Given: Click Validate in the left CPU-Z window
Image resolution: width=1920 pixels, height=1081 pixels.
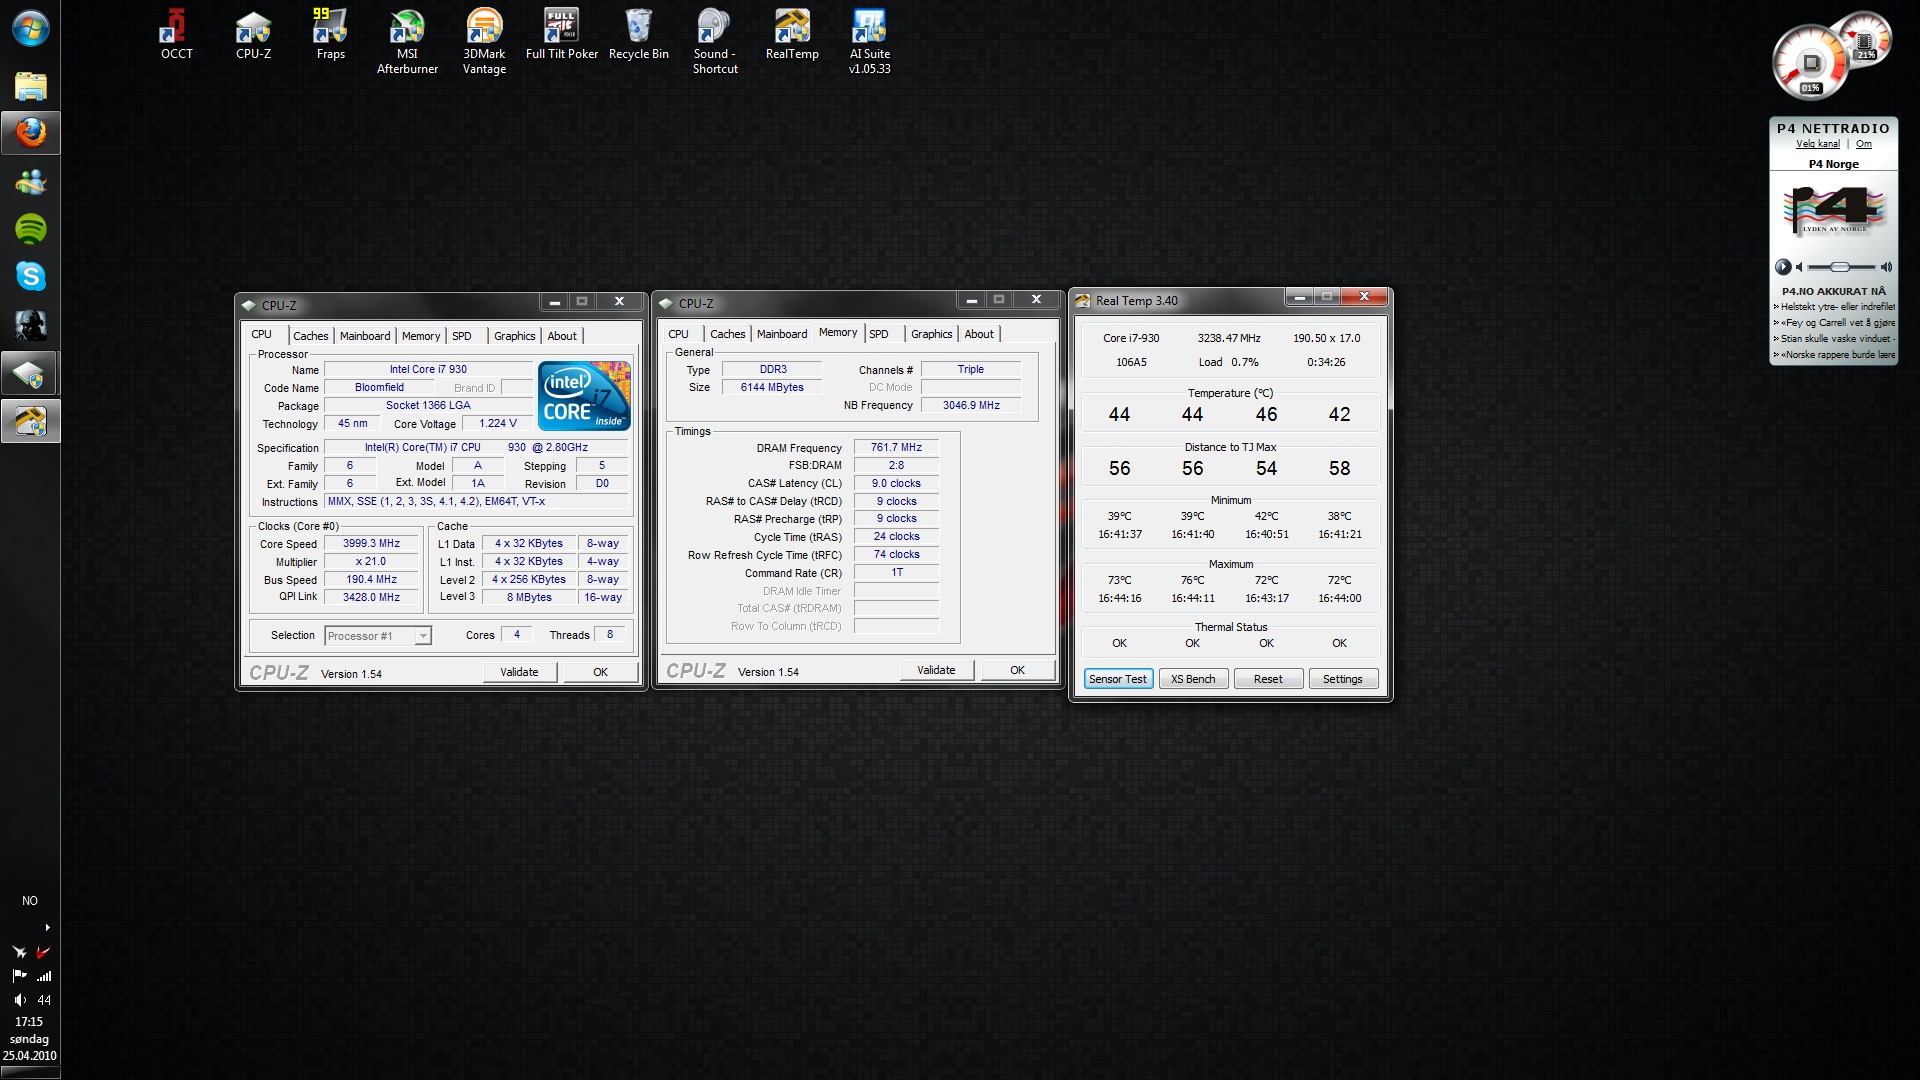Looking at the screenshot, I should click(x=519, y=672).
